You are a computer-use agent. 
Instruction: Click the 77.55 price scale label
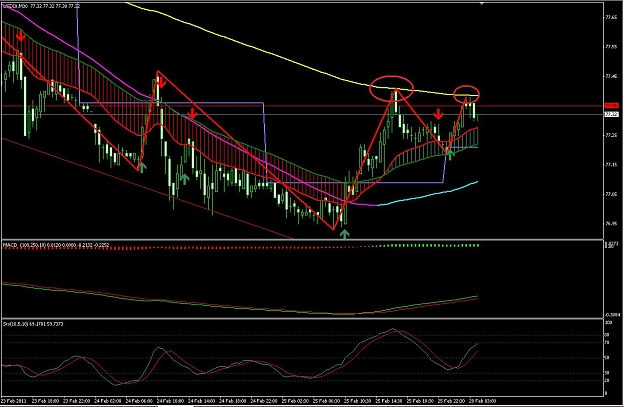[x=611, y=47]
